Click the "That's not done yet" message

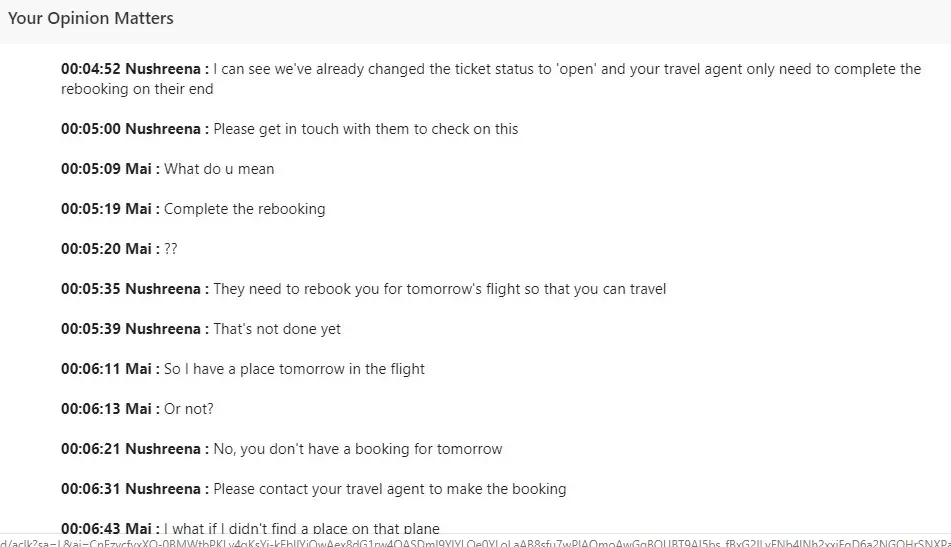pos(277,329)
